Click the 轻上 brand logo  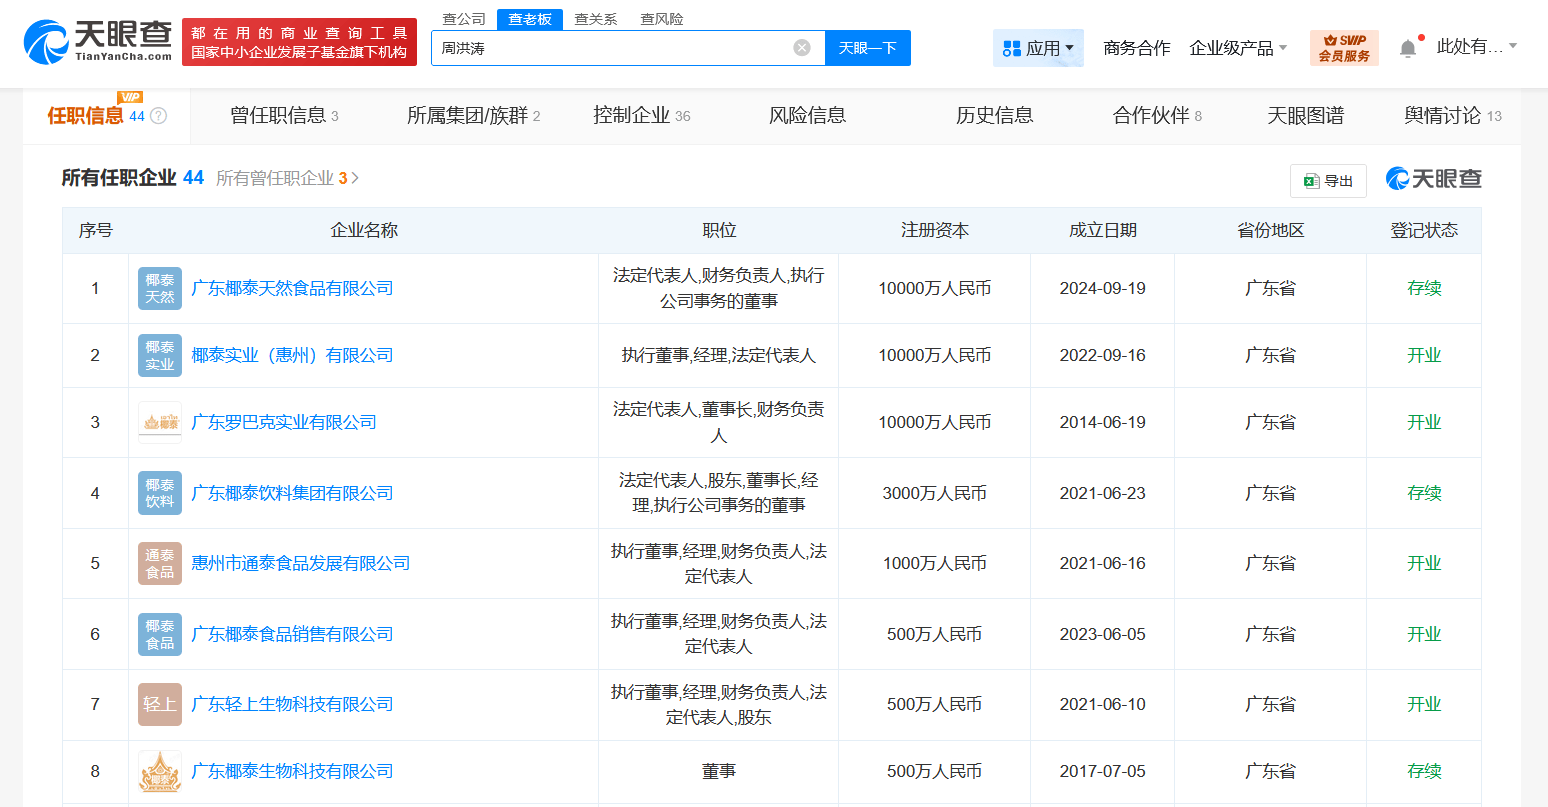click(159, 704)
